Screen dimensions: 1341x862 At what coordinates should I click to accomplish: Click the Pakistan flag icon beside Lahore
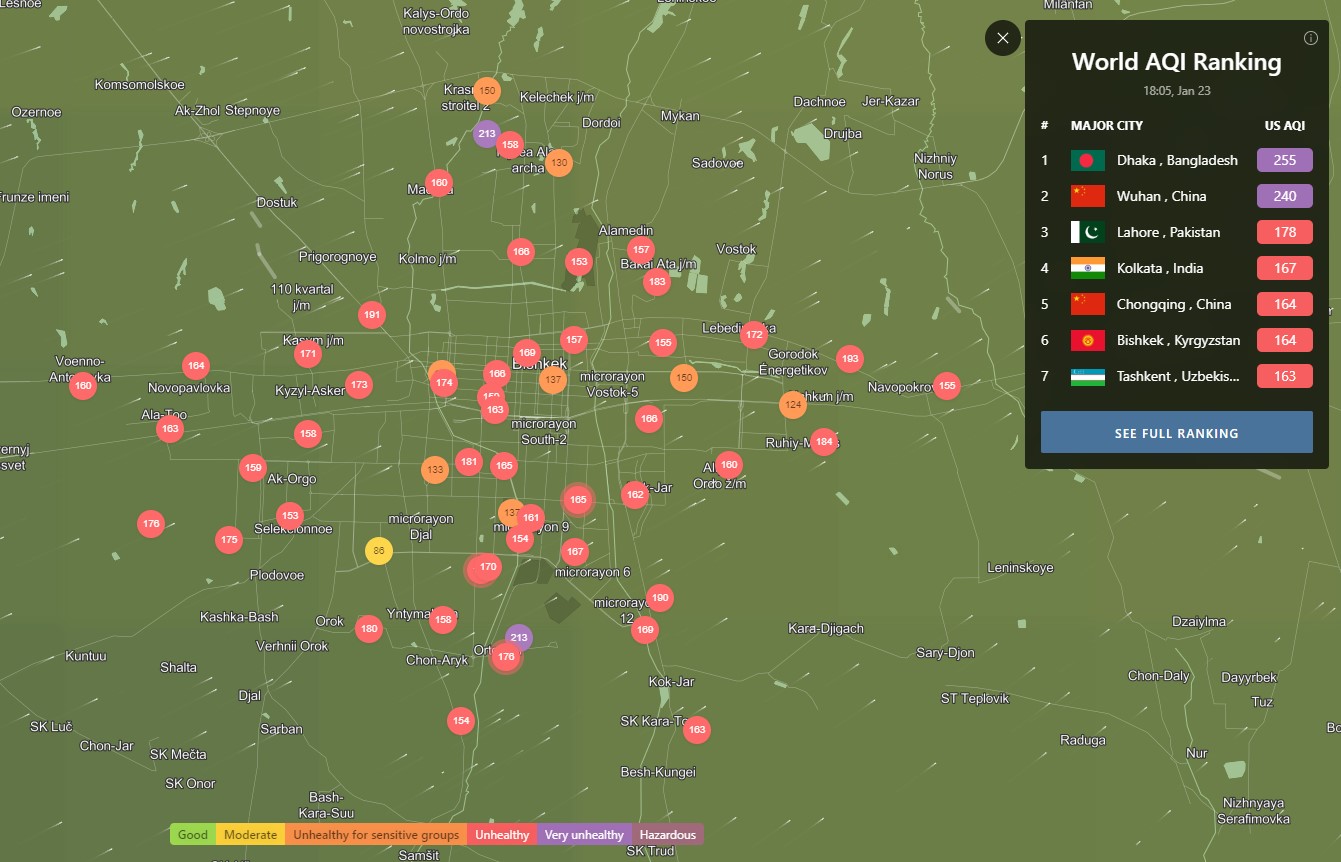[x=1087, y=232]
